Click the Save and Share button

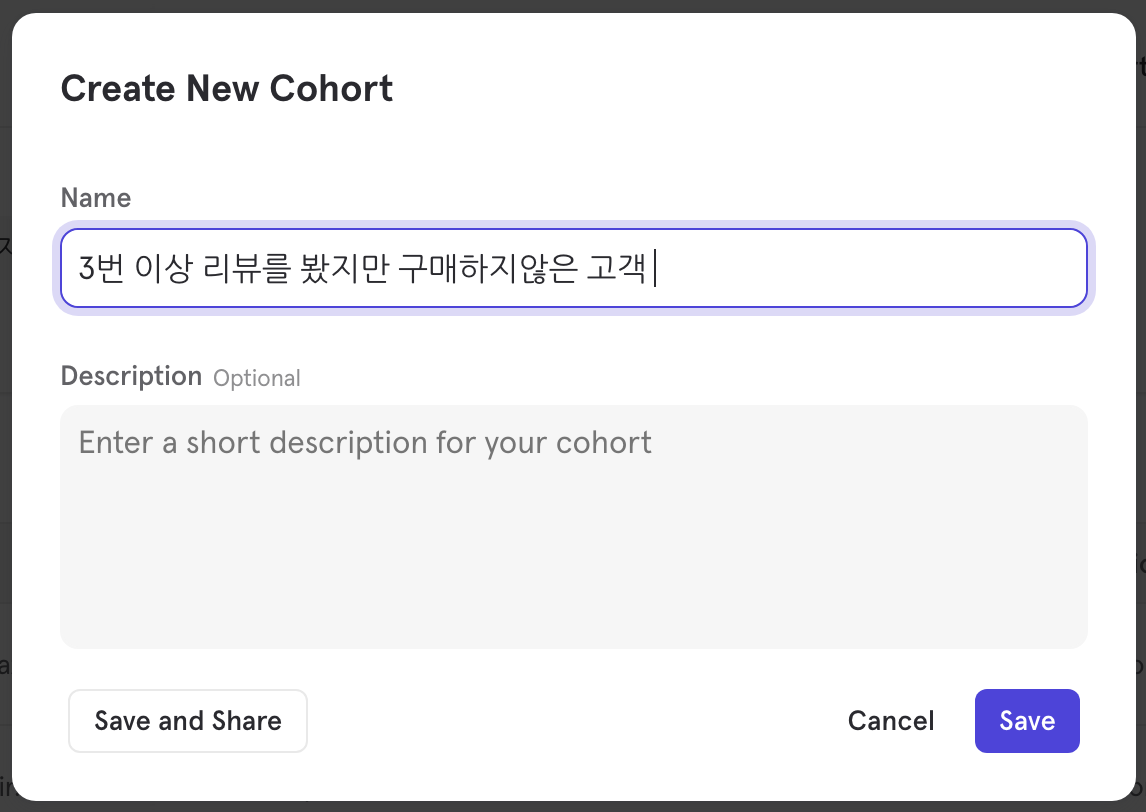pos(188,721)
